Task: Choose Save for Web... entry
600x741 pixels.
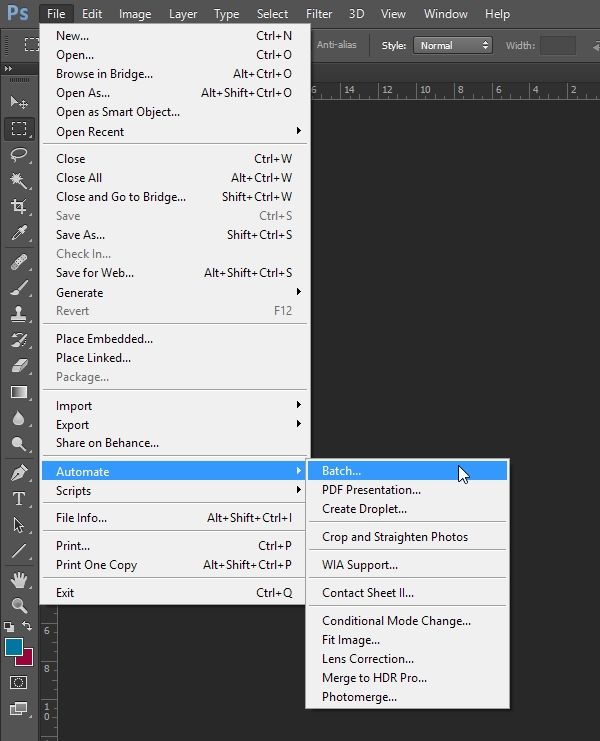Action: pos(174,273)
